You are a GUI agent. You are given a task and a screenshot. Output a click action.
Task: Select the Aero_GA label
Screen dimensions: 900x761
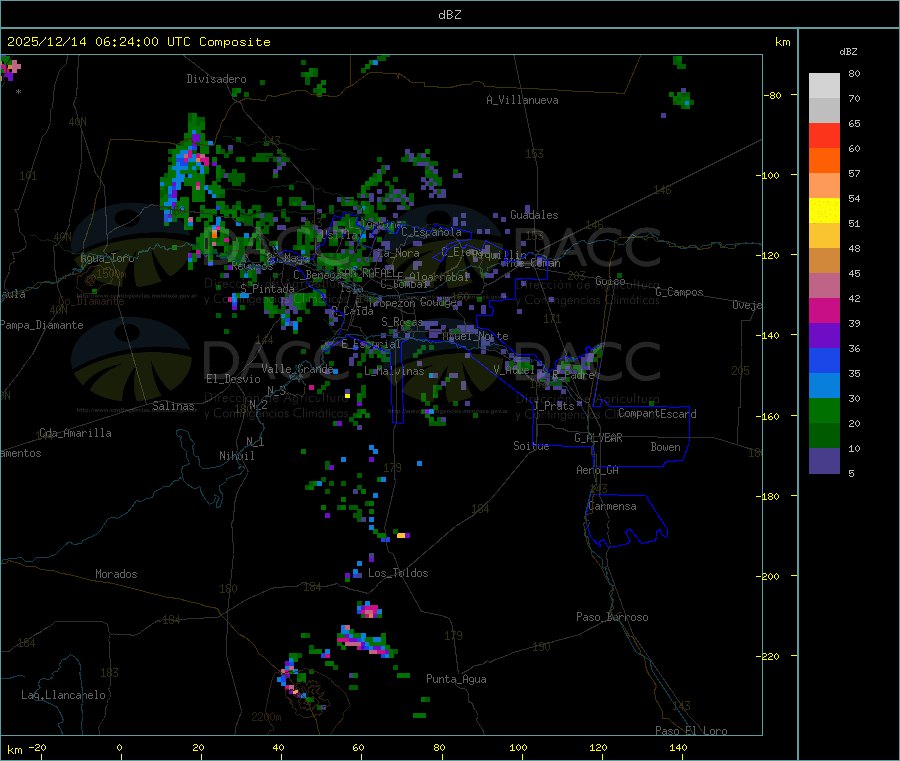click(x=598, y=470)
